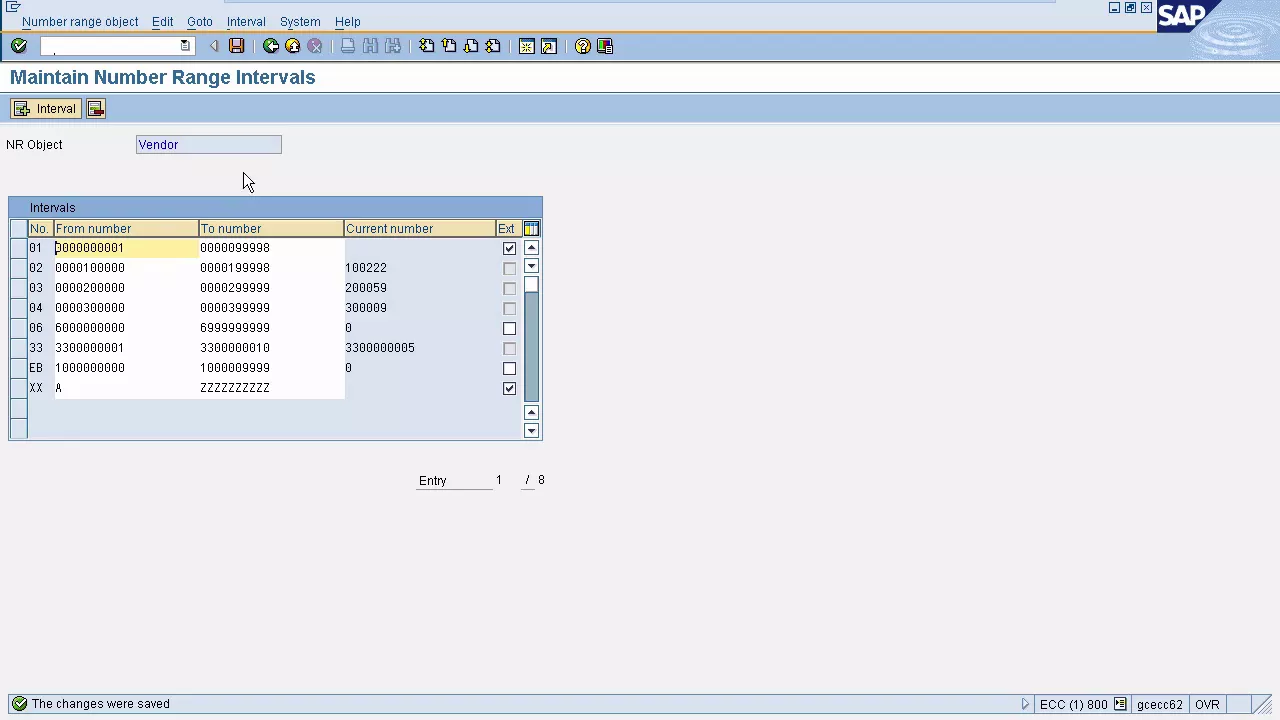Click the yellow Help question mark icon
This screenshot has width=1280, height=720.
[x=583, y=46]
